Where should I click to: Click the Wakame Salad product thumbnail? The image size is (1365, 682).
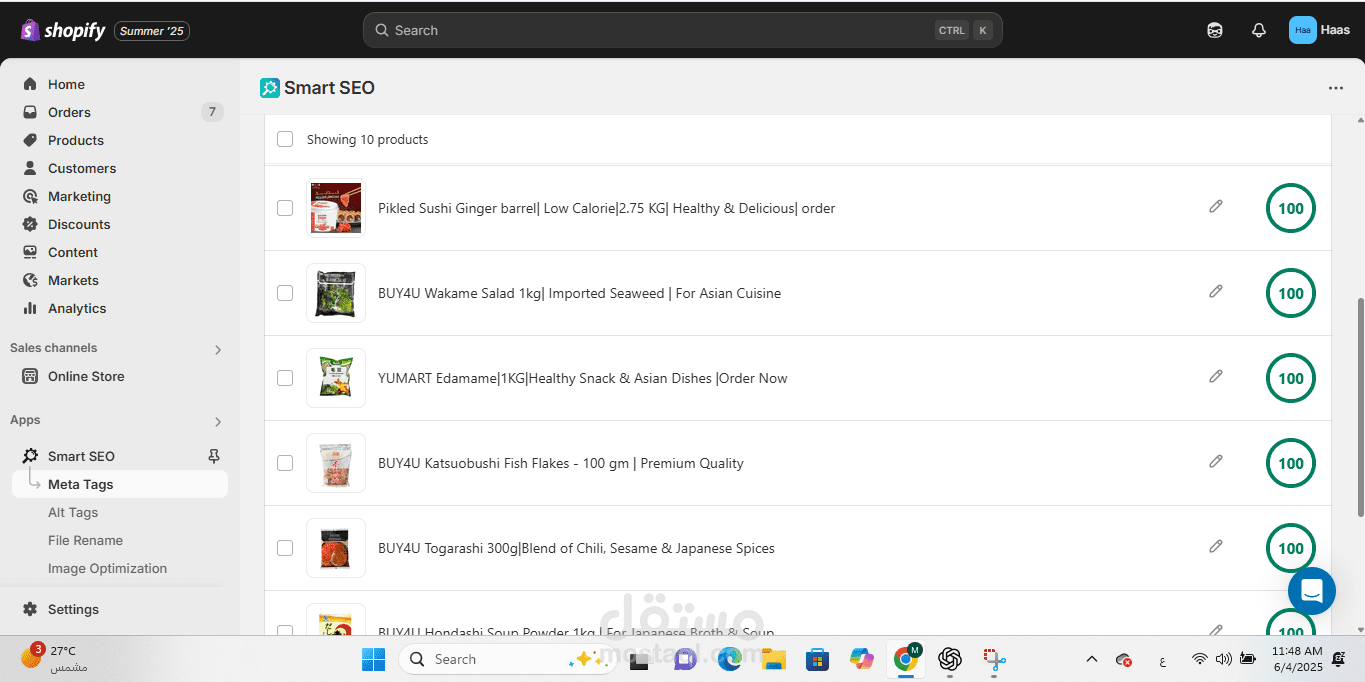(336, 293)
